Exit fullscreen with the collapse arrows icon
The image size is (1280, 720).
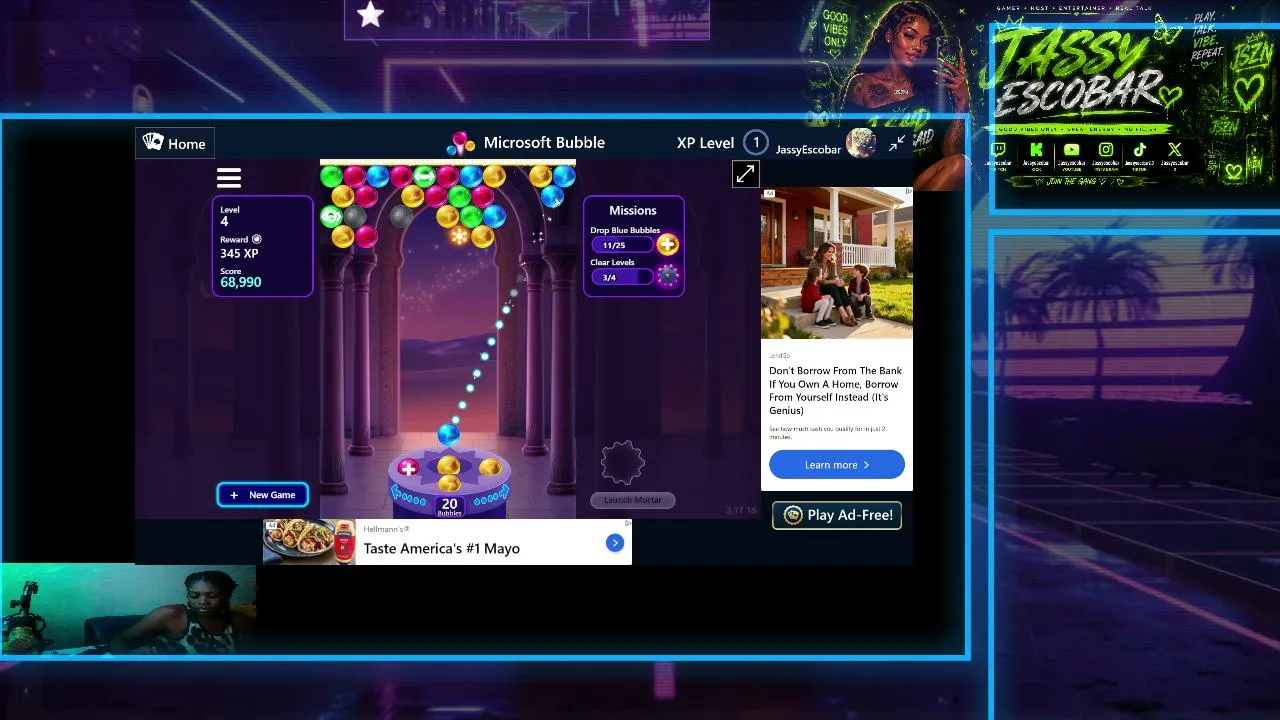(x=897, y=143)
